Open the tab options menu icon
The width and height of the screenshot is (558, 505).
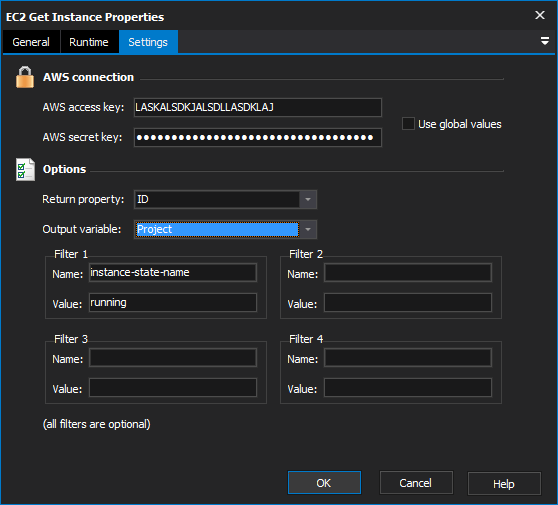[x=544, y=41]
